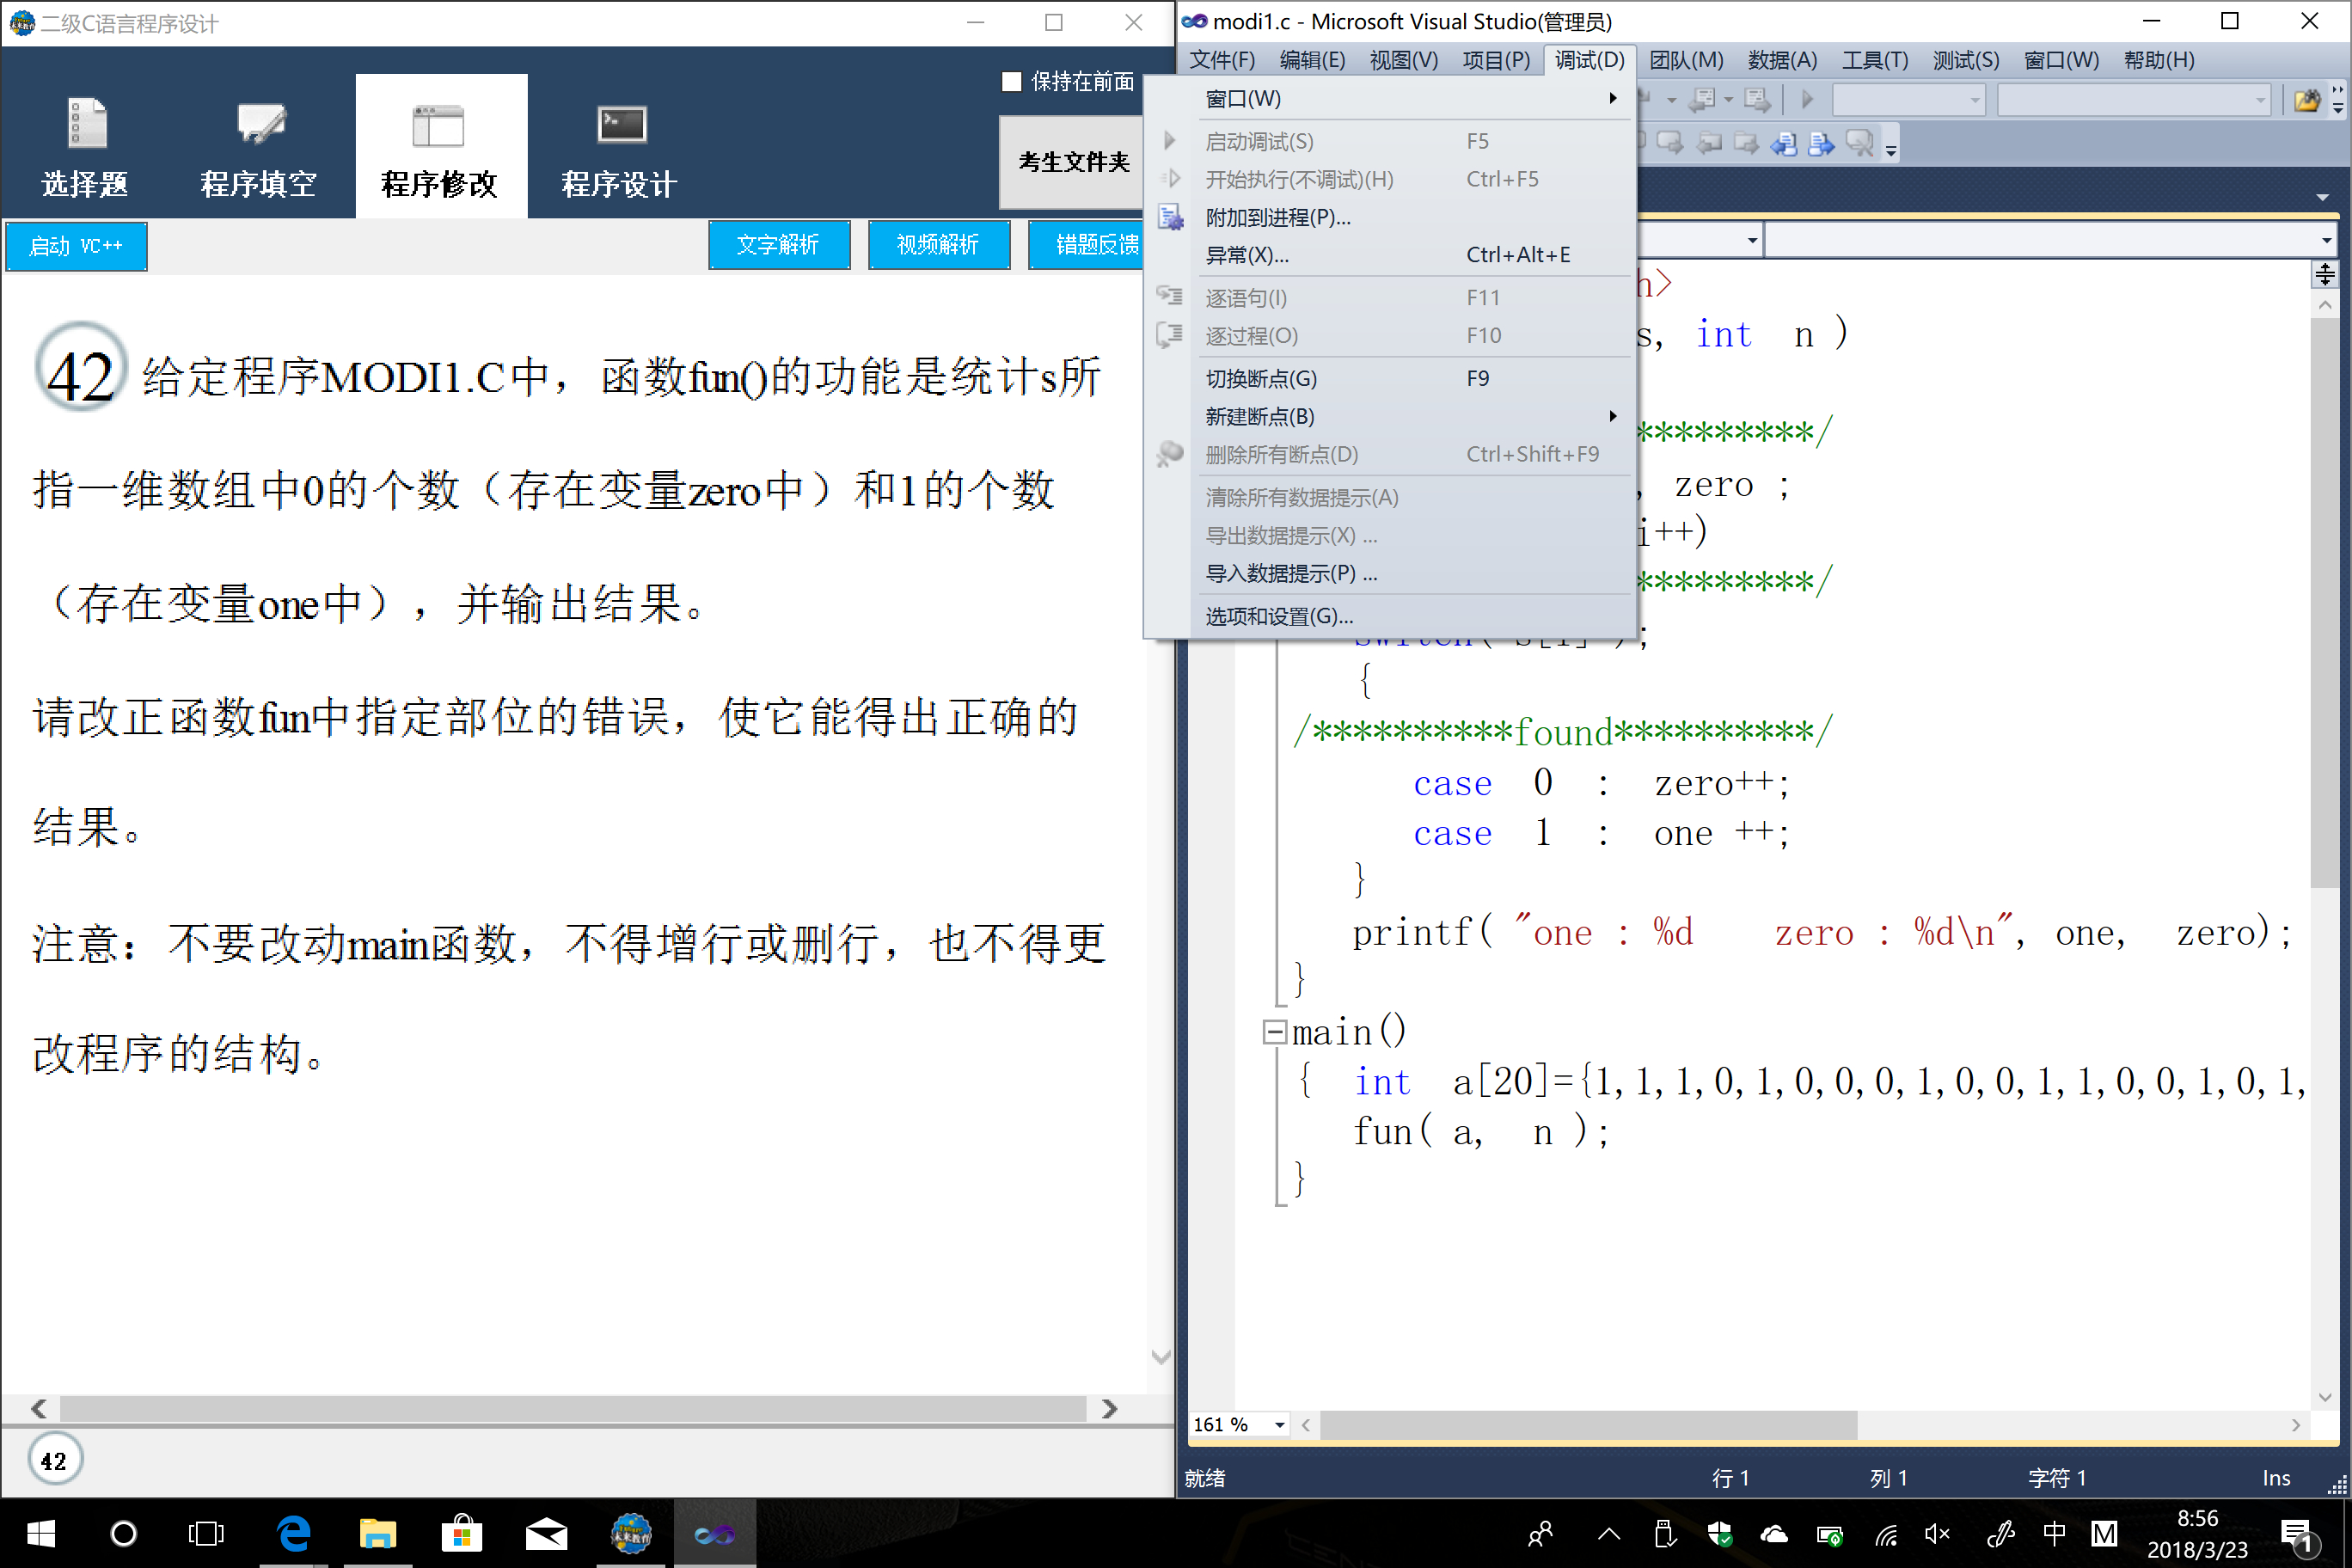Click the editor split-window handle icon

(x=2324, y=274)
